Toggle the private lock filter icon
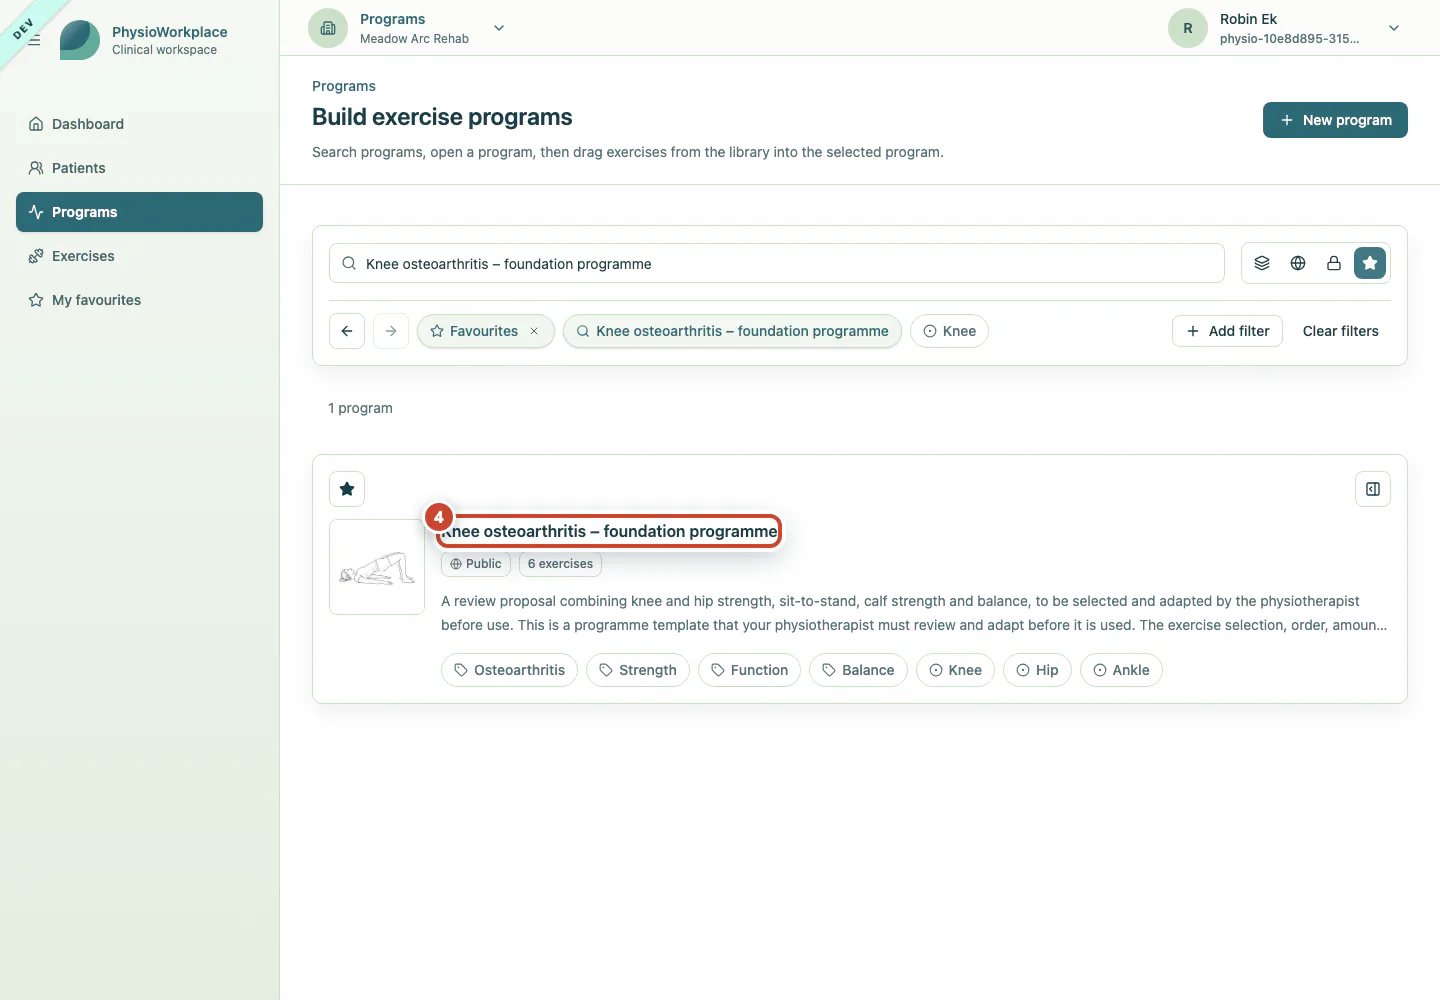Screen dimensions: 1440x1000 tap(1334, 263)
